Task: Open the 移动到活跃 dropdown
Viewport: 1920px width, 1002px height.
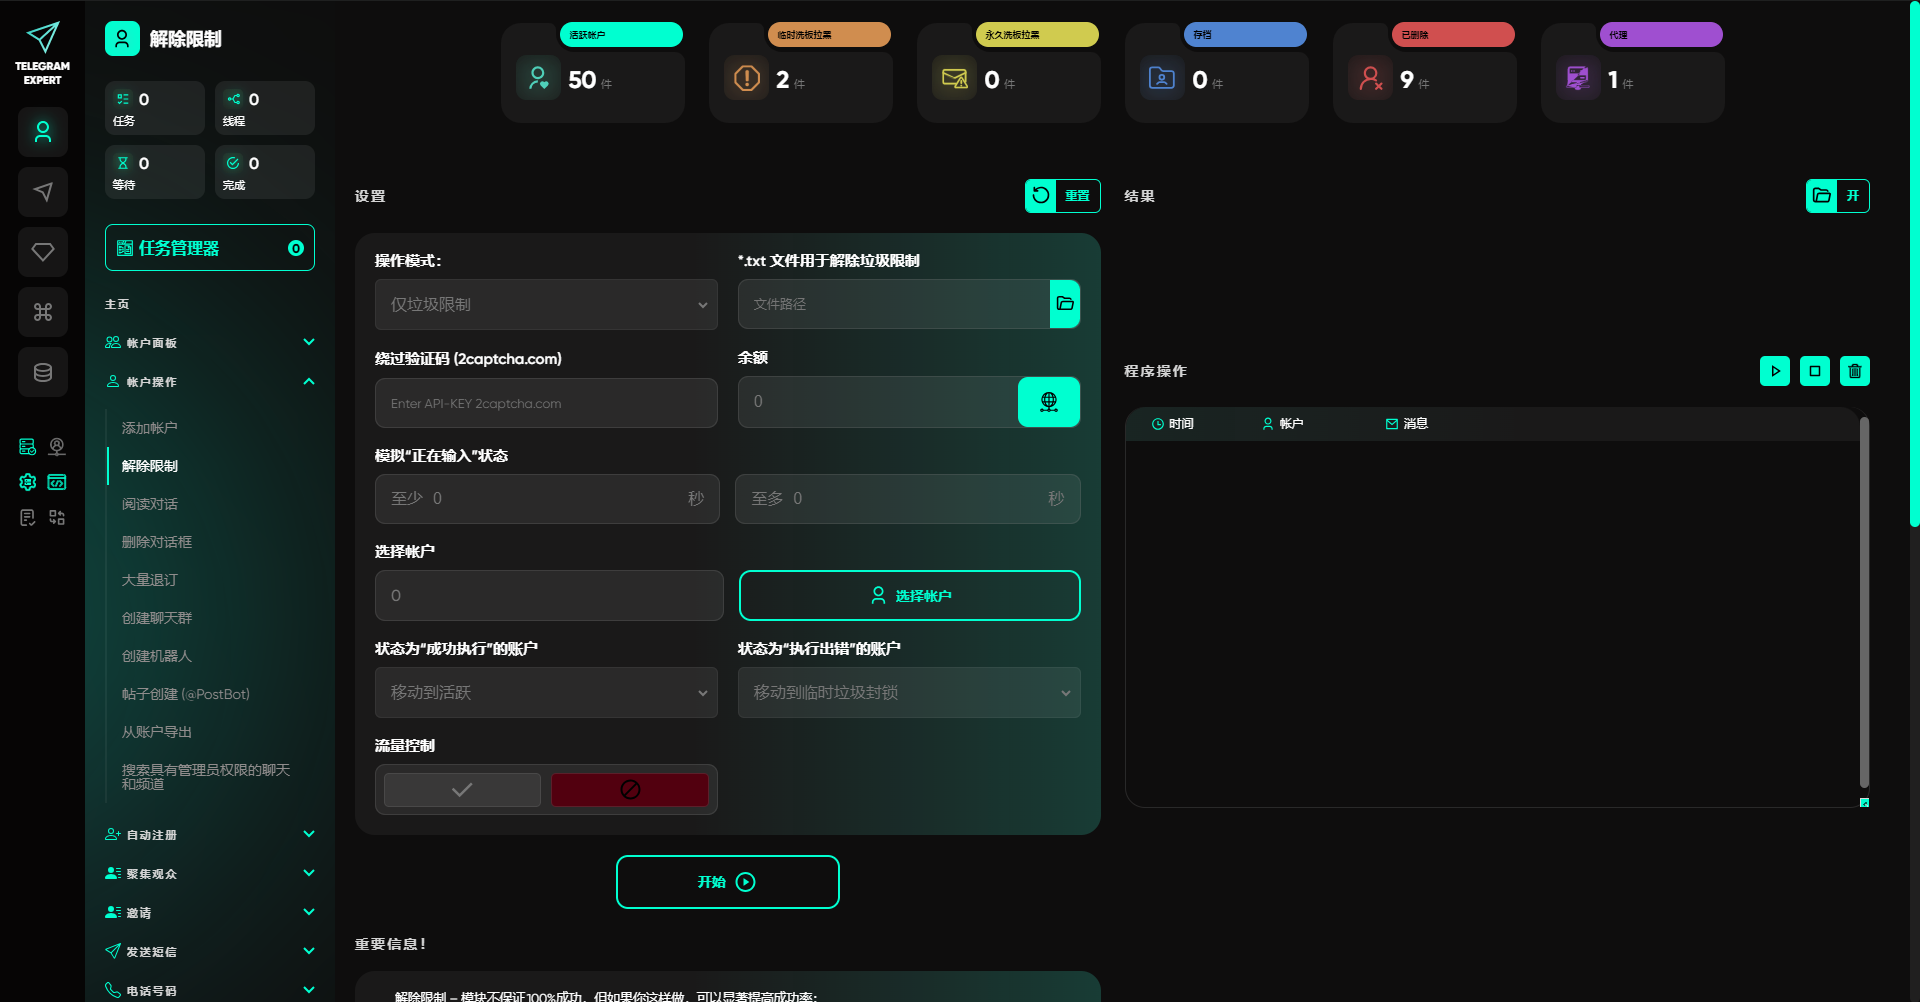Action: coord(546,693)
